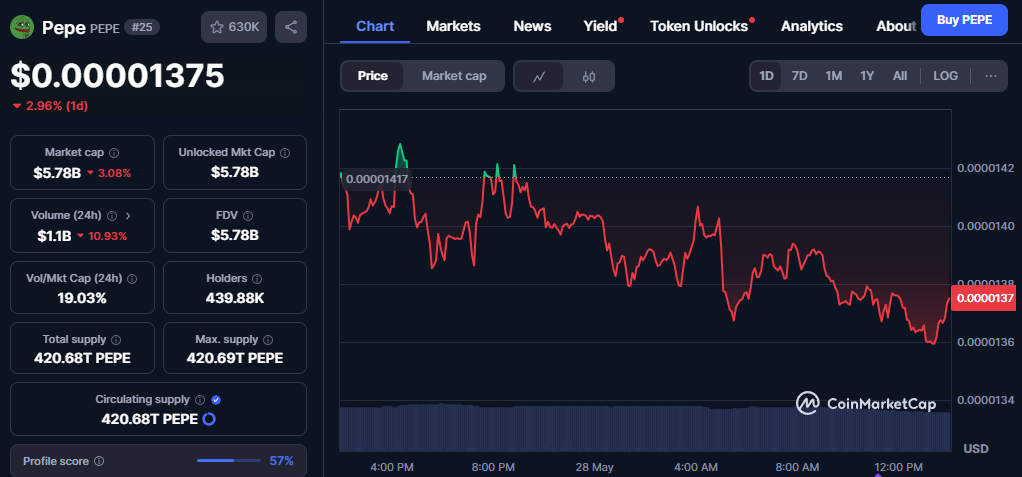Set chart range to 1M
The height and width of the screenshot is (477, 1022).
point(834,76)
